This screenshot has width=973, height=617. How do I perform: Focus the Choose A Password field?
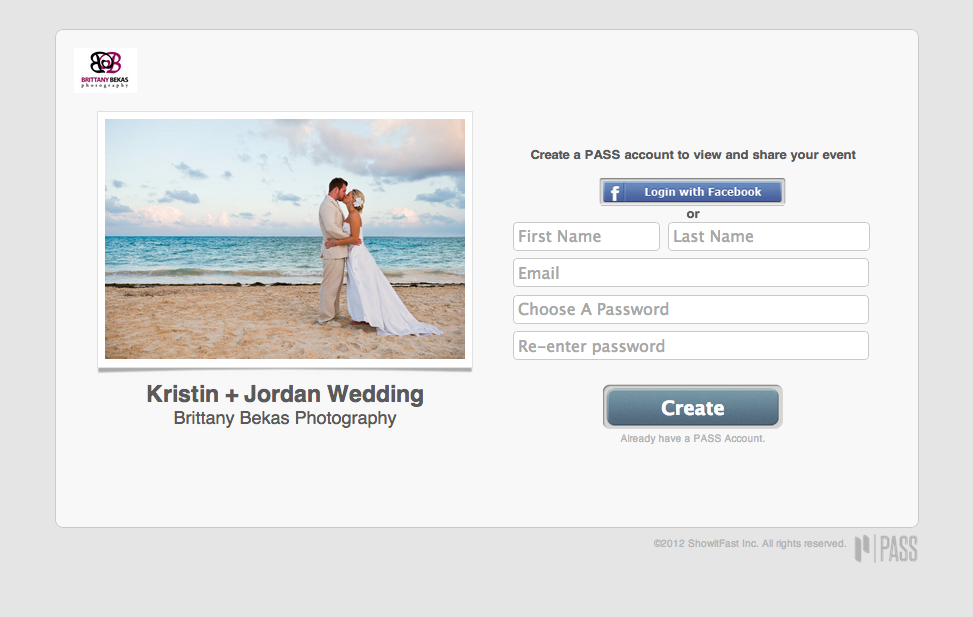click(x=690, y=310)
